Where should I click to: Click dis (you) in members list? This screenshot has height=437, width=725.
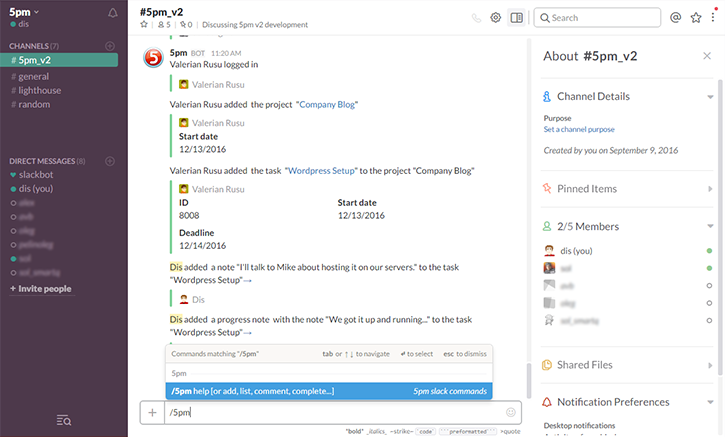click(576, 251)
